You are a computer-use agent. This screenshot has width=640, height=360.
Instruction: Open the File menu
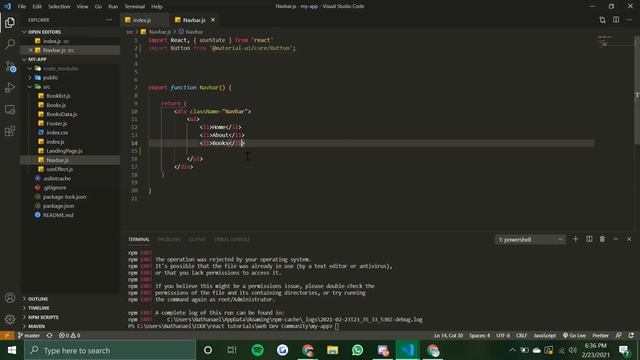pyautogui.click(x=22, y=7)
